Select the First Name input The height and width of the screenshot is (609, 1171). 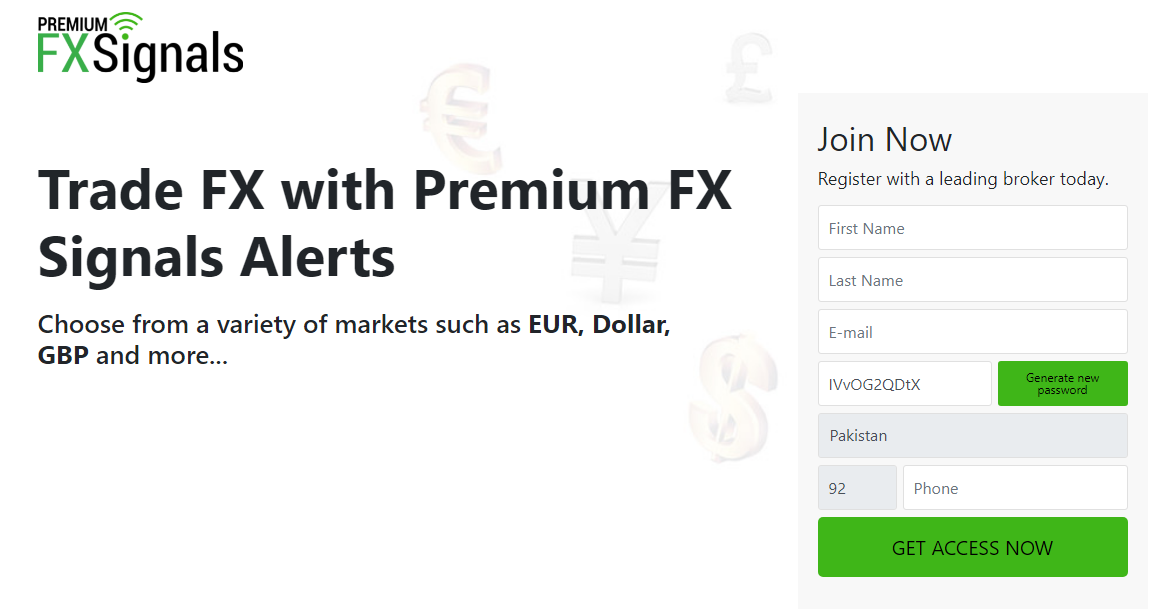972,227
